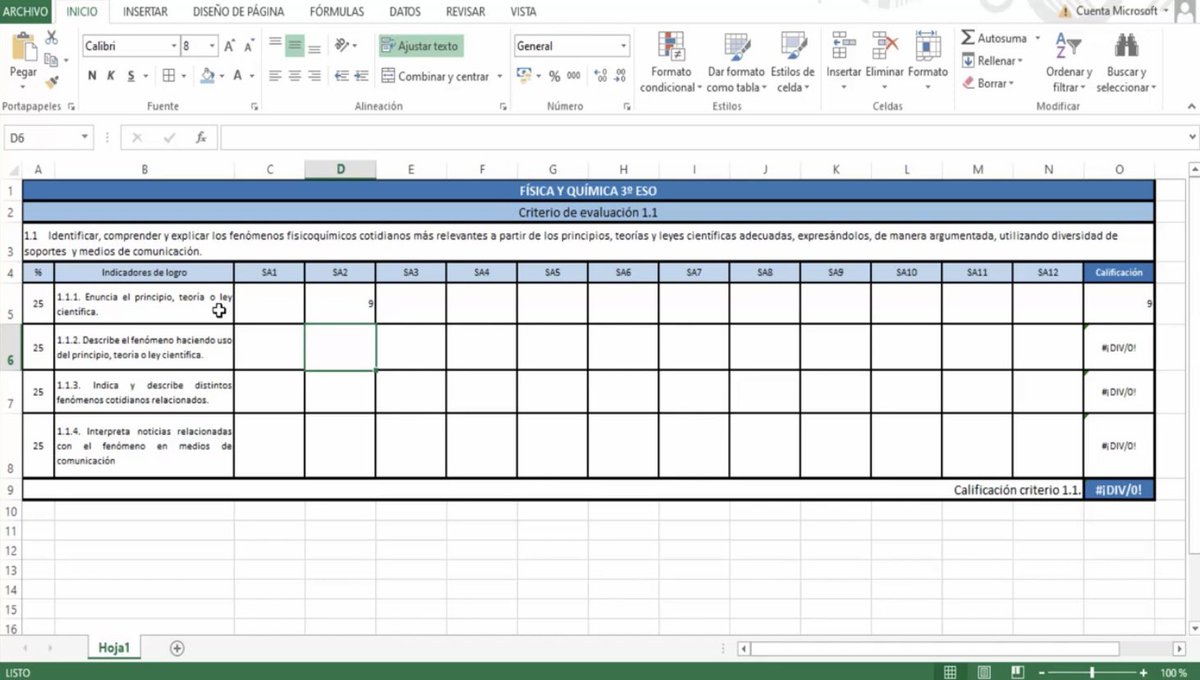The image size is (1200, 680).
Task: Expand the Name Box dropdown
Action: (84, 138)
